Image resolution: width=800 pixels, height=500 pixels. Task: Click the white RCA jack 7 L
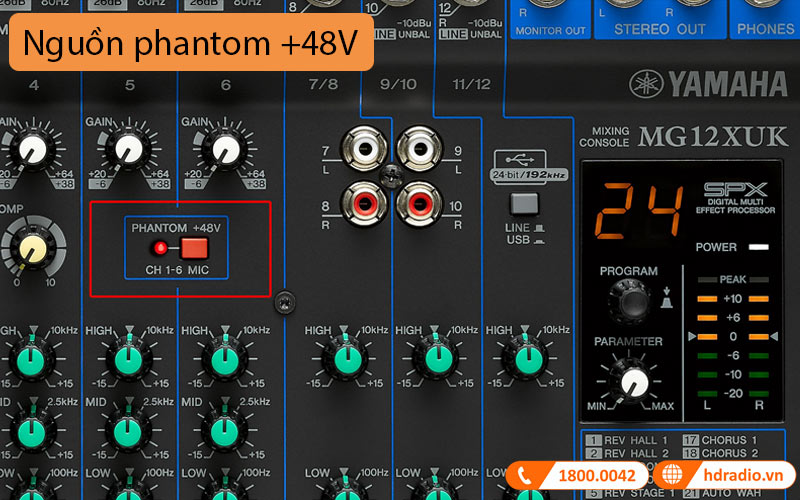click(364, 149)
